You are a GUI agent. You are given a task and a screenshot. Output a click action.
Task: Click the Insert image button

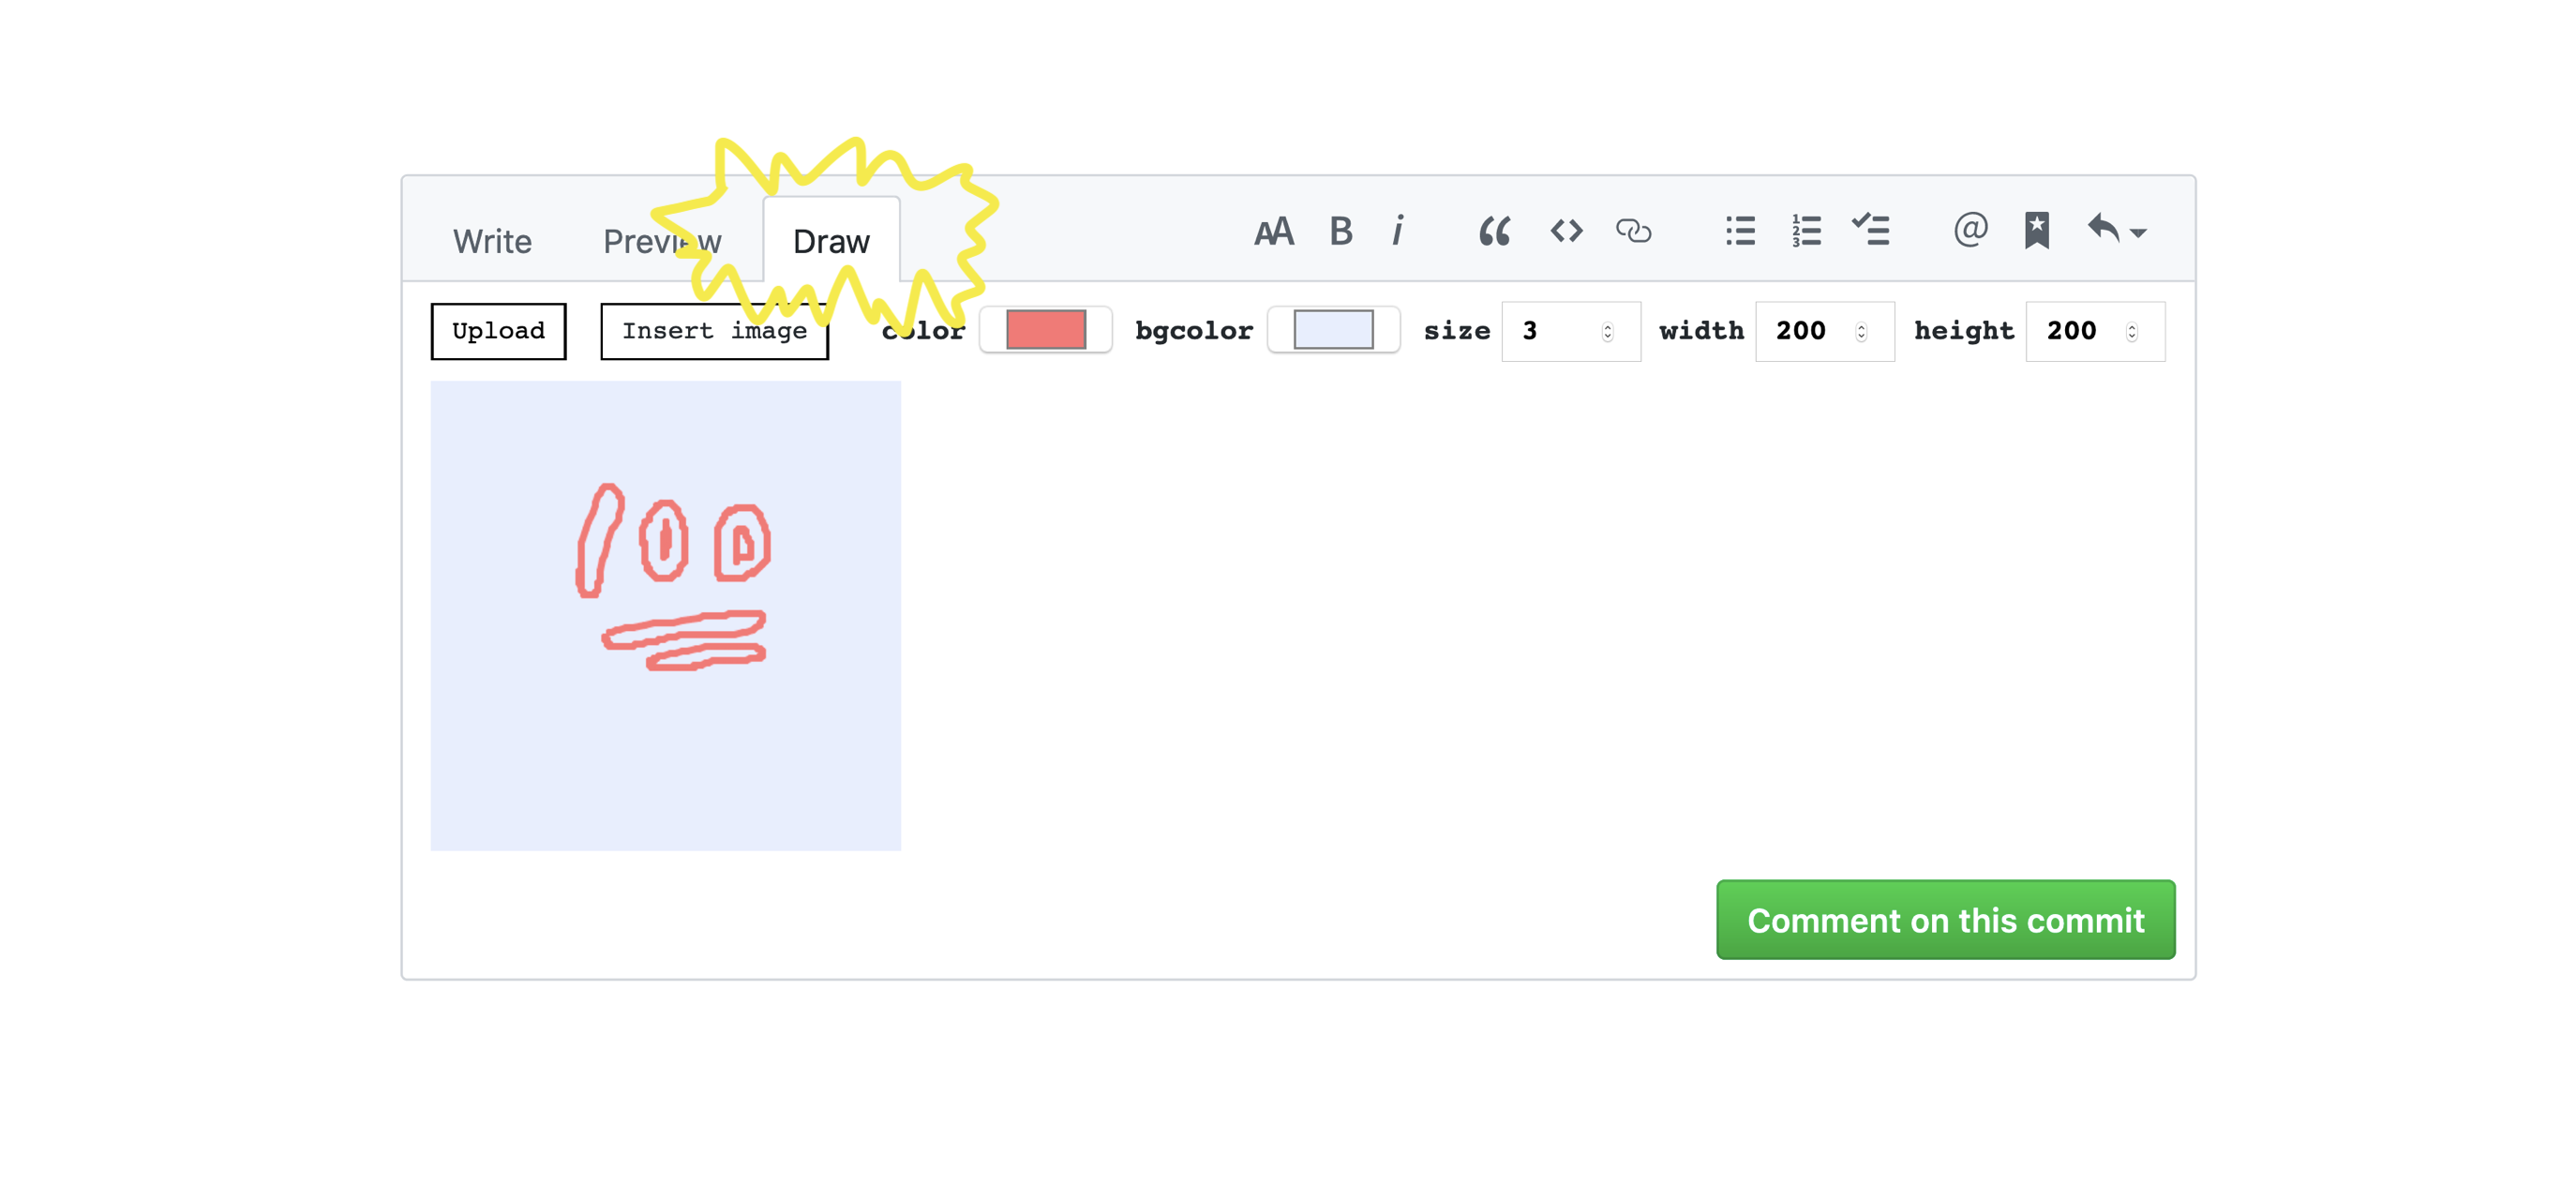click(x=714, y=329)
